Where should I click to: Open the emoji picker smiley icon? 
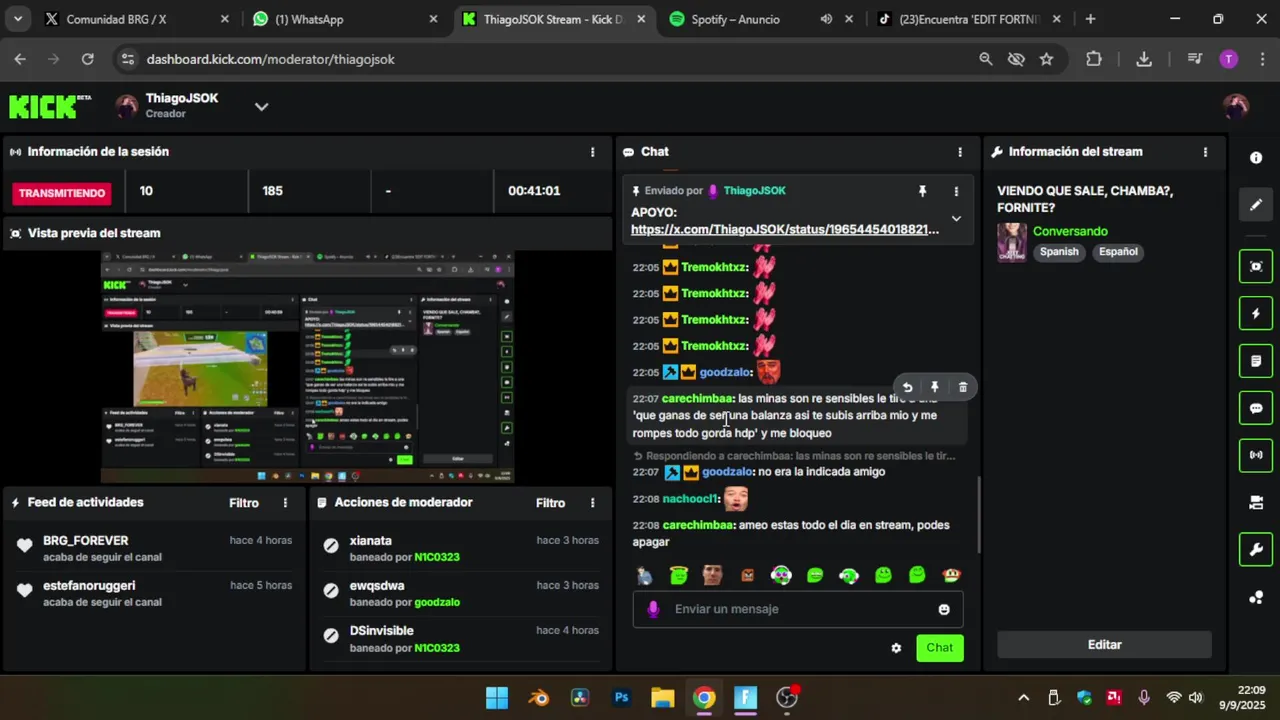coord(944,609)
